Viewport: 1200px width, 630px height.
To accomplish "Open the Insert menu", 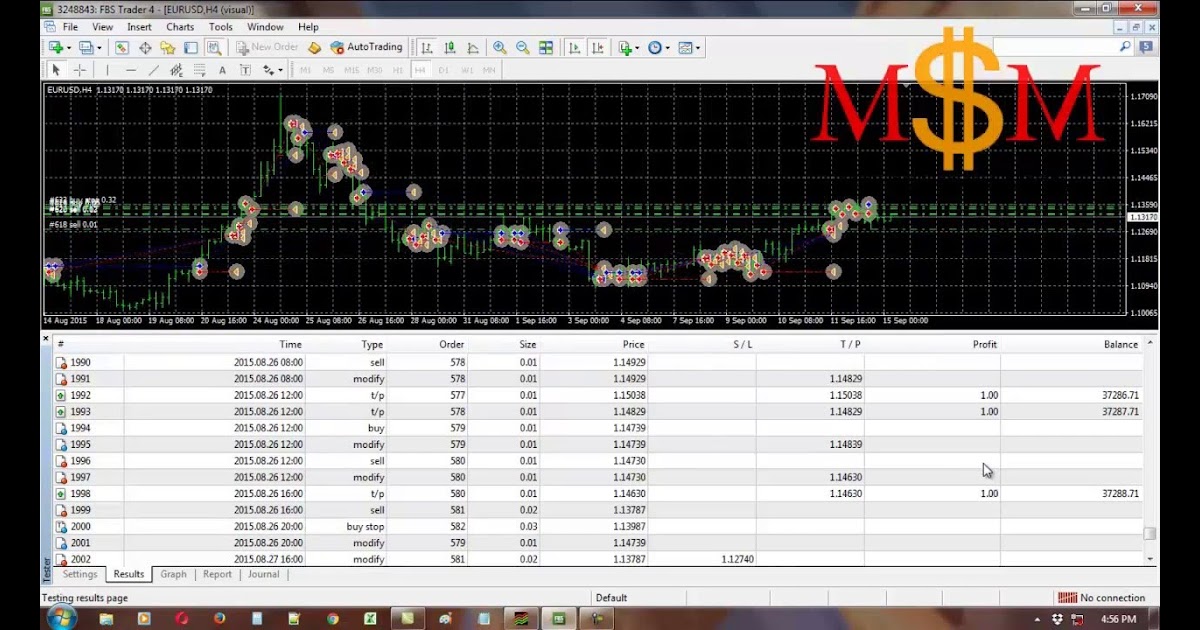I will (x=140, y=27).
